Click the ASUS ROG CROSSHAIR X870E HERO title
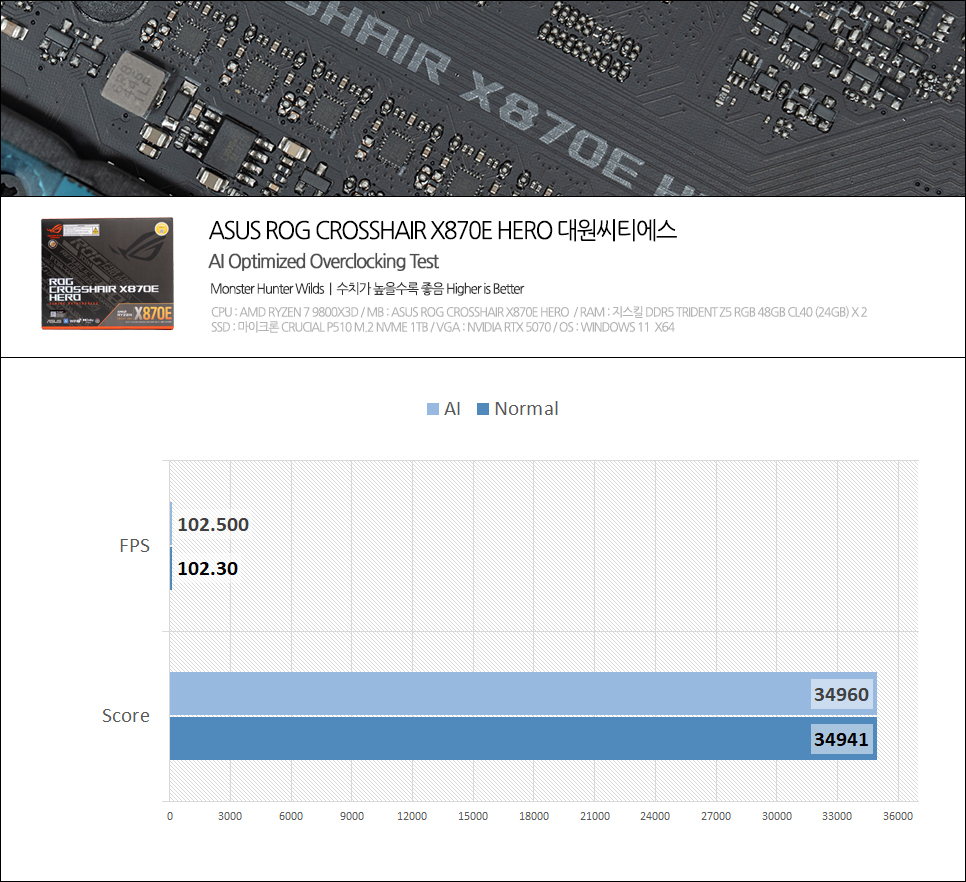This screenshot has width=966, height=882. pyautogui.click(x=442, y=230)
